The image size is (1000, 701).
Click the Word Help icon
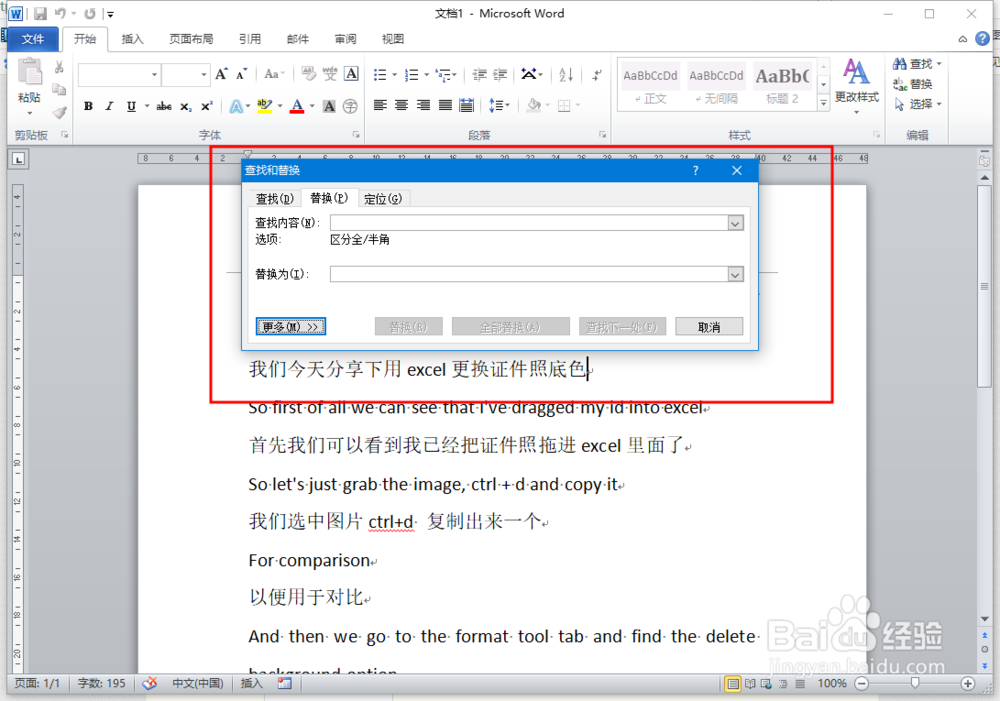982,39
